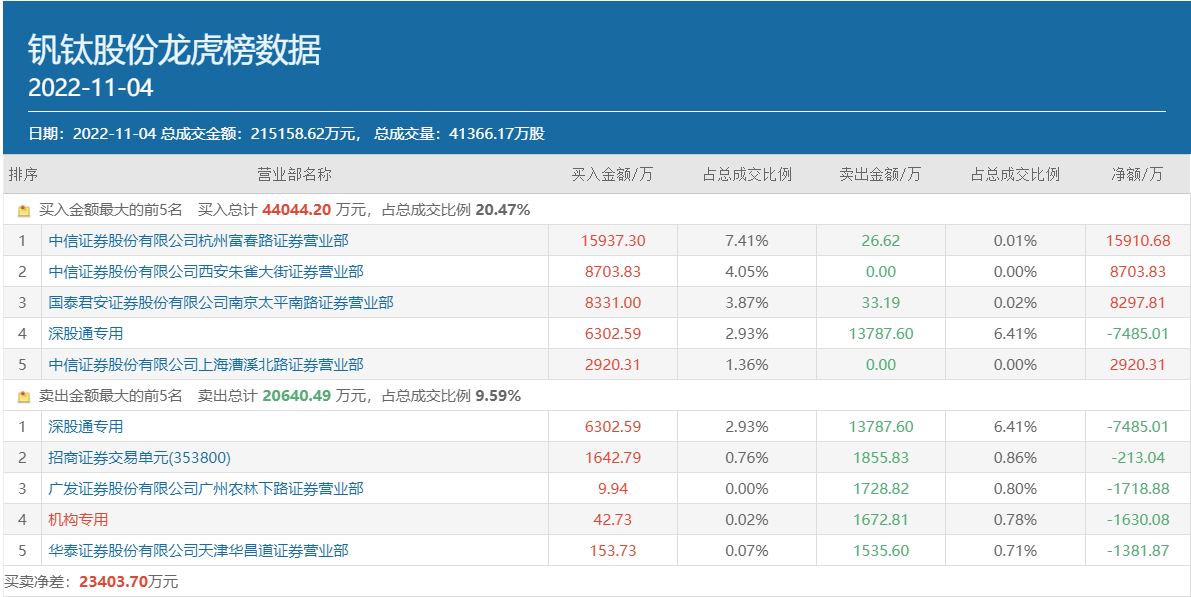Click the 净额/万 column header

[1137, 175]
